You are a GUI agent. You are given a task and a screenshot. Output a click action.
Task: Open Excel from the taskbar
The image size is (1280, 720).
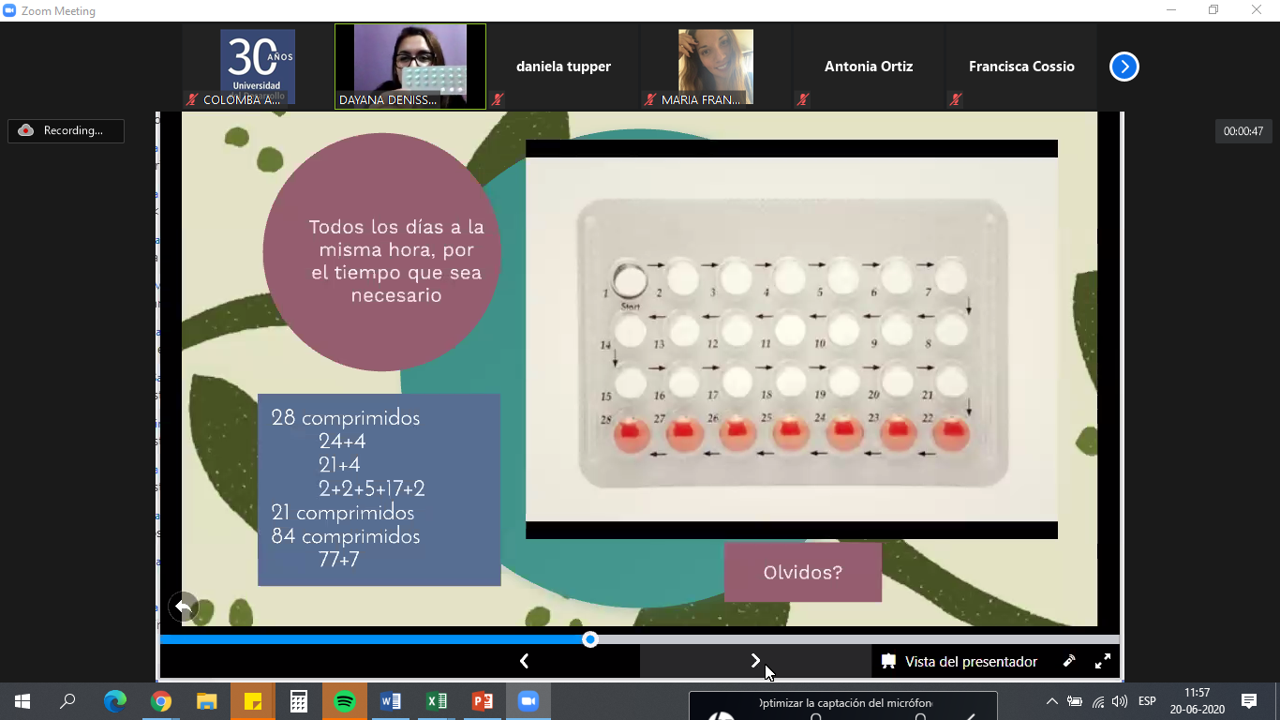pos(436,701)
